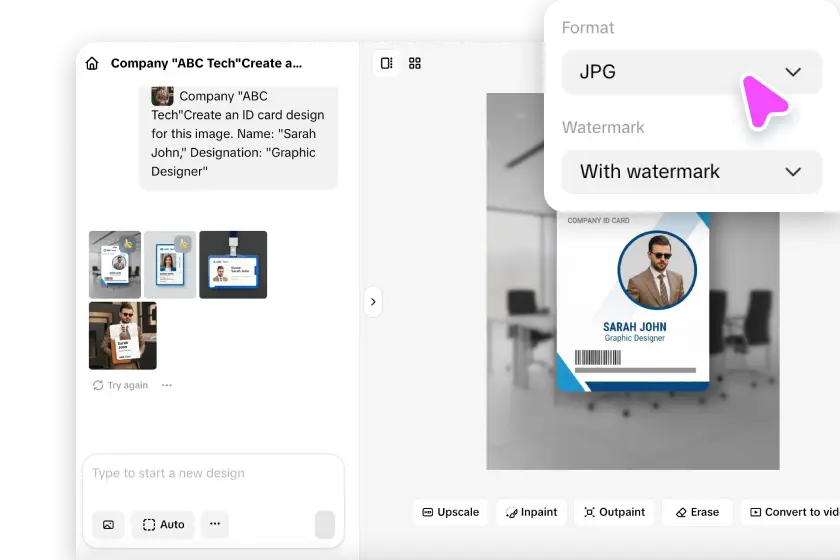Click the prompt text message bubble
840x560 pixels.
238,137
